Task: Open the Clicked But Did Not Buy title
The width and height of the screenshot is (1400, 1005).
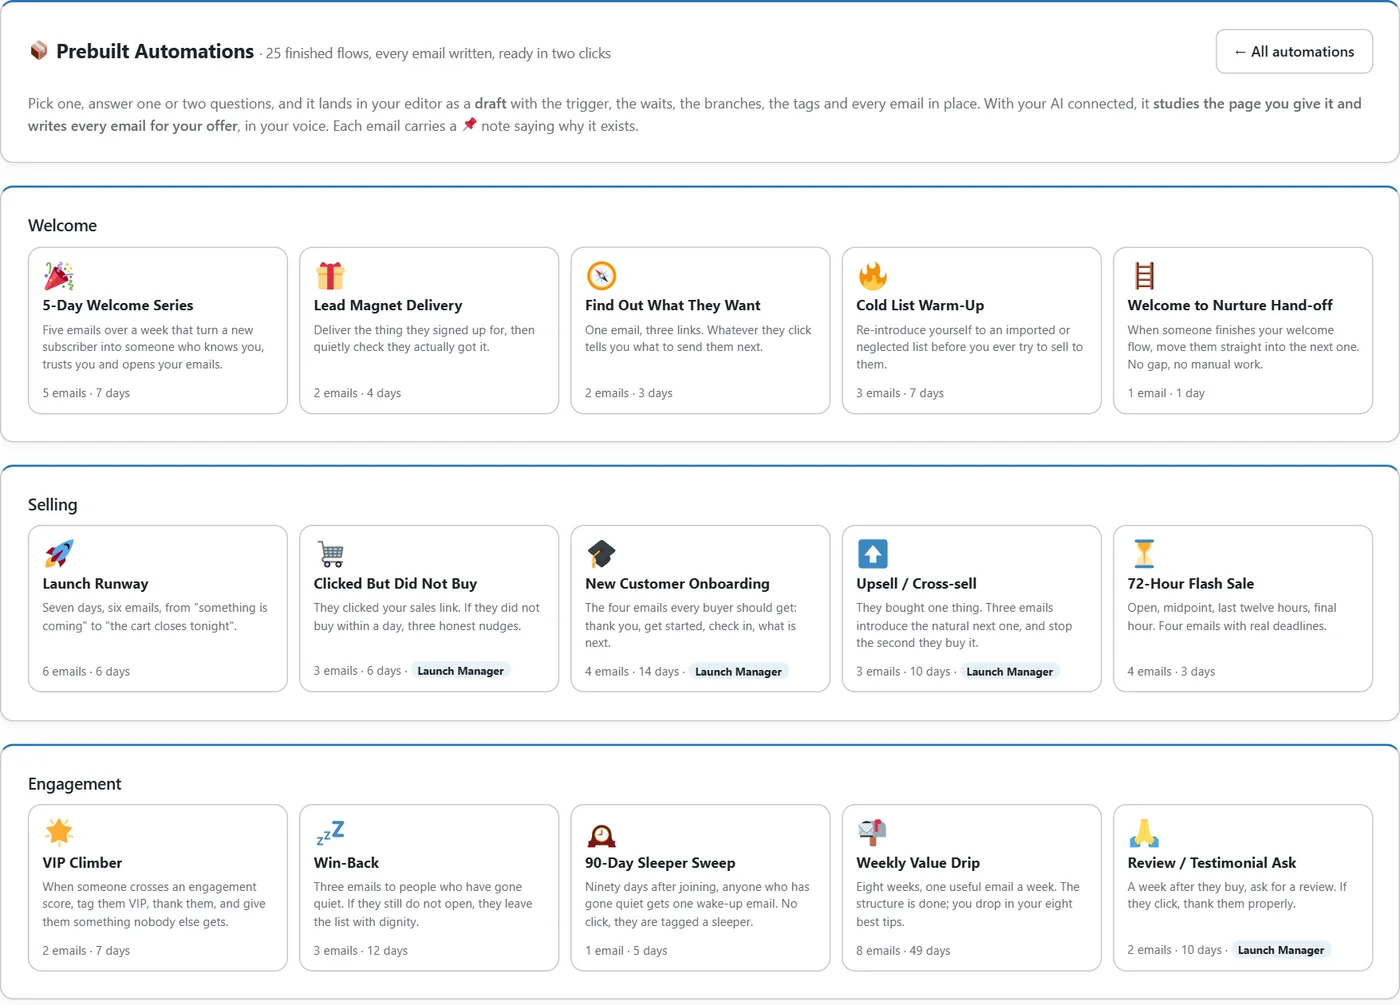Action: pos(395,584)
